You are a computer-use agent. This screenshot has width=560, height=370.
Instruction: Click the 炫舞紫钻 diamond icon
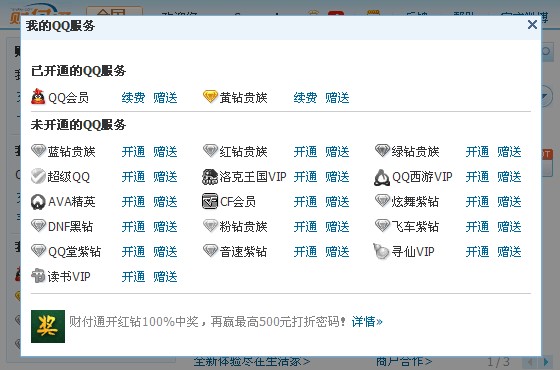pos(382,201)
